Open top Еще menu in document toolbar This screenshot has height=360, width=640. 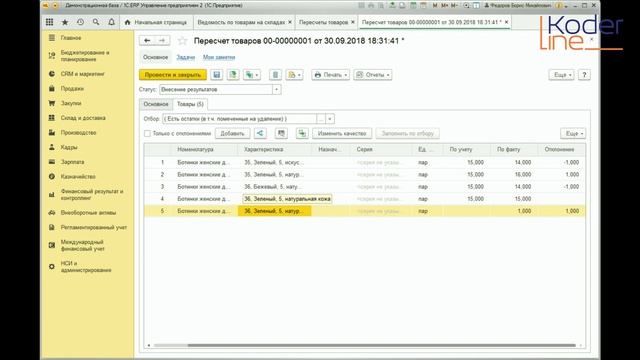coord(562,75)
